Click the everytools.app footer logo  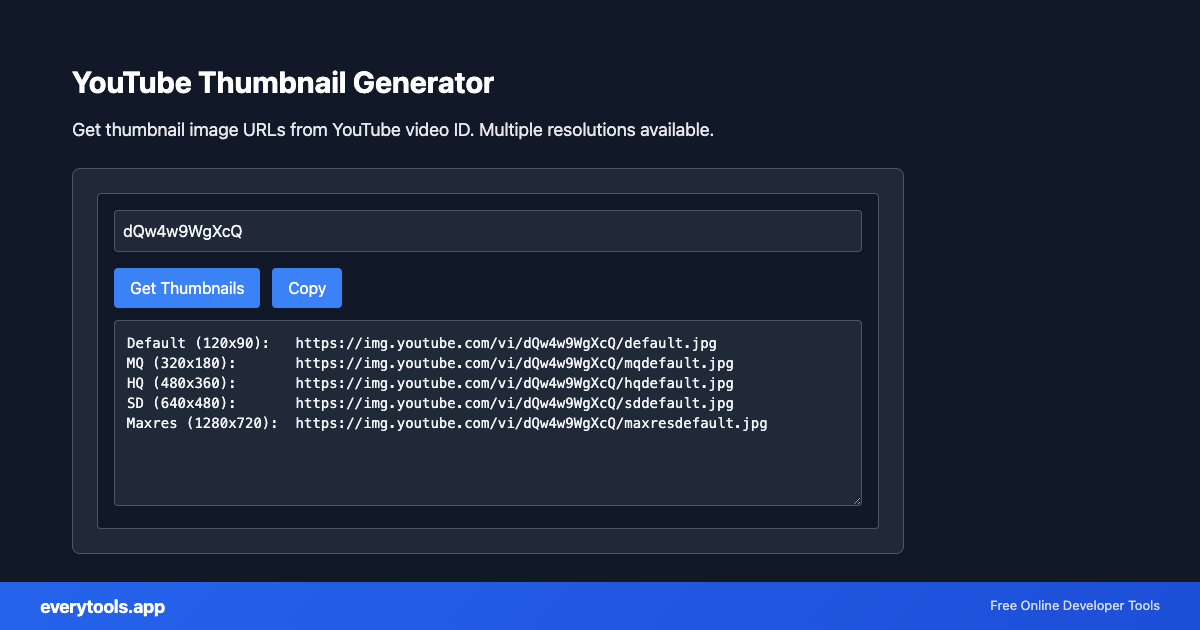point(101,606)
